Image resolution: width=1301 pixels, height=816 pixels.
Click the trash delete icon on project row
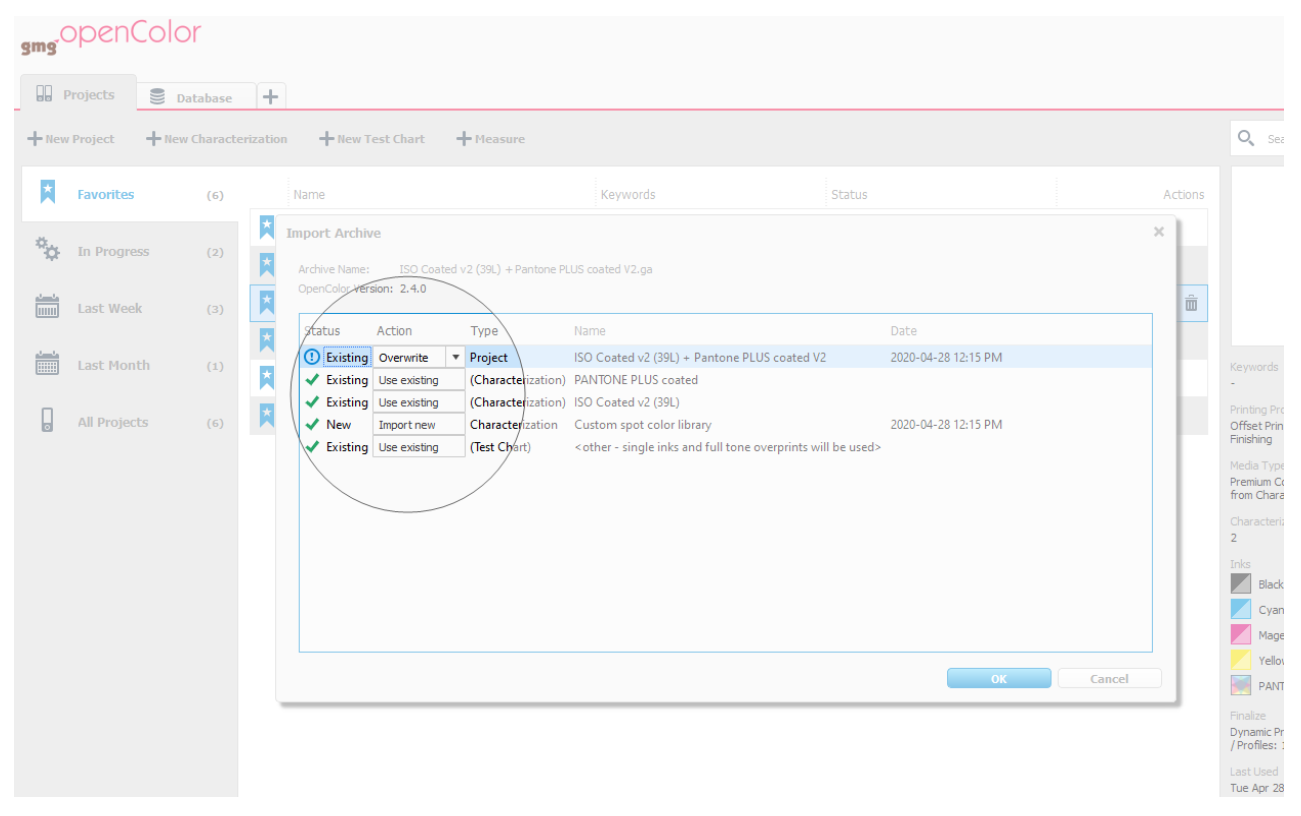tap(1191, 303)
